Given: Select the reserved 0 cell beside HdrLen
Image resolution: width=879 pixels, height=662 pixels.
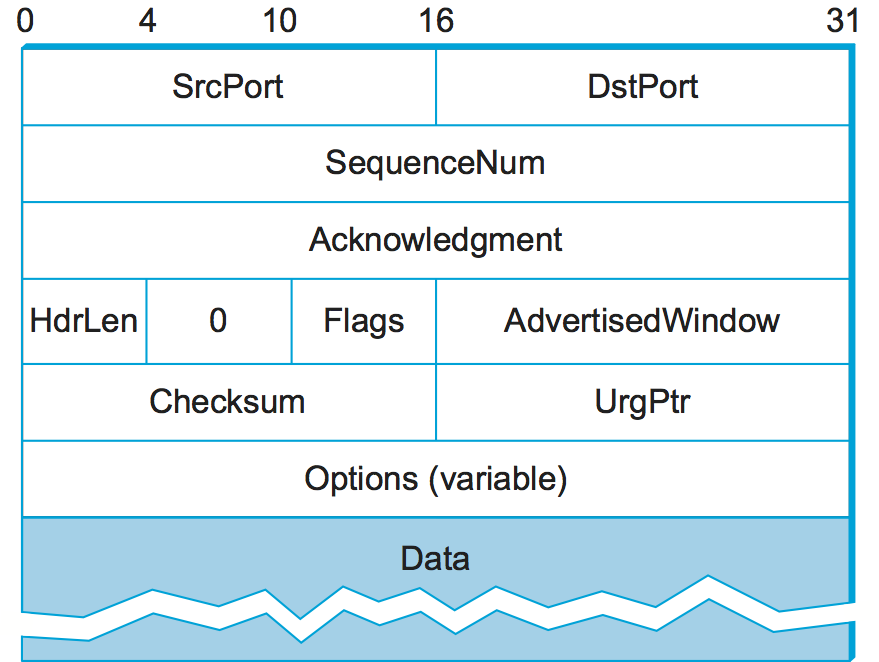Looking at the screenshot, I should (x=218, y=321).
